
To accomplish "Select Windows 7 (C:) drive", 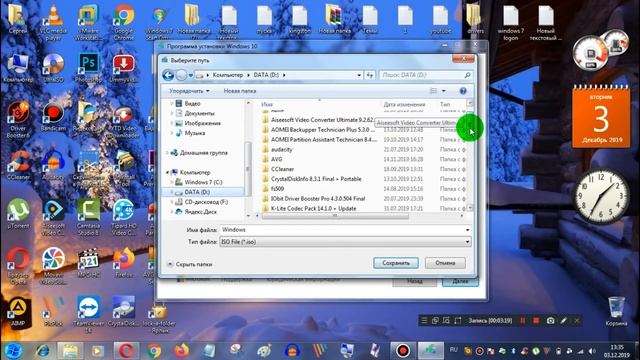I will coord(203,182).
